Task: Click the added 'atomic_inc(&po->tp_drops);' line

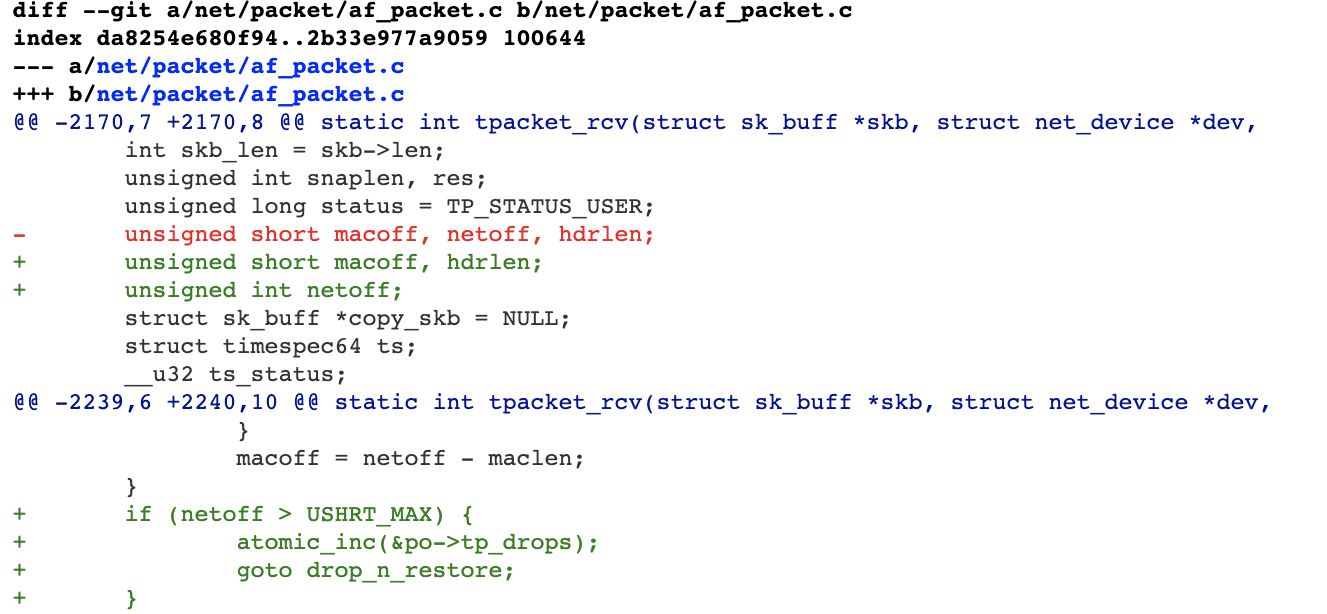Action: click(x=417, y=542)
